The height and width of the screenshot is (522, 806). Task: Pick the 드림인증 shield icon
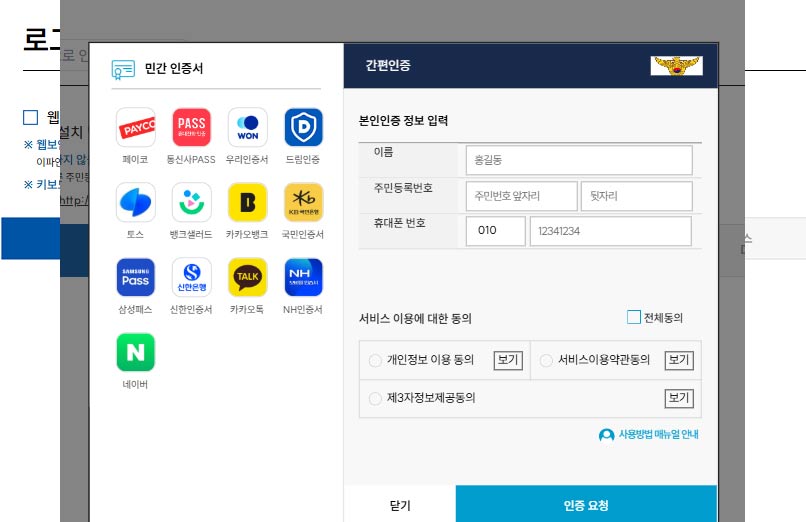pos(303,127)
